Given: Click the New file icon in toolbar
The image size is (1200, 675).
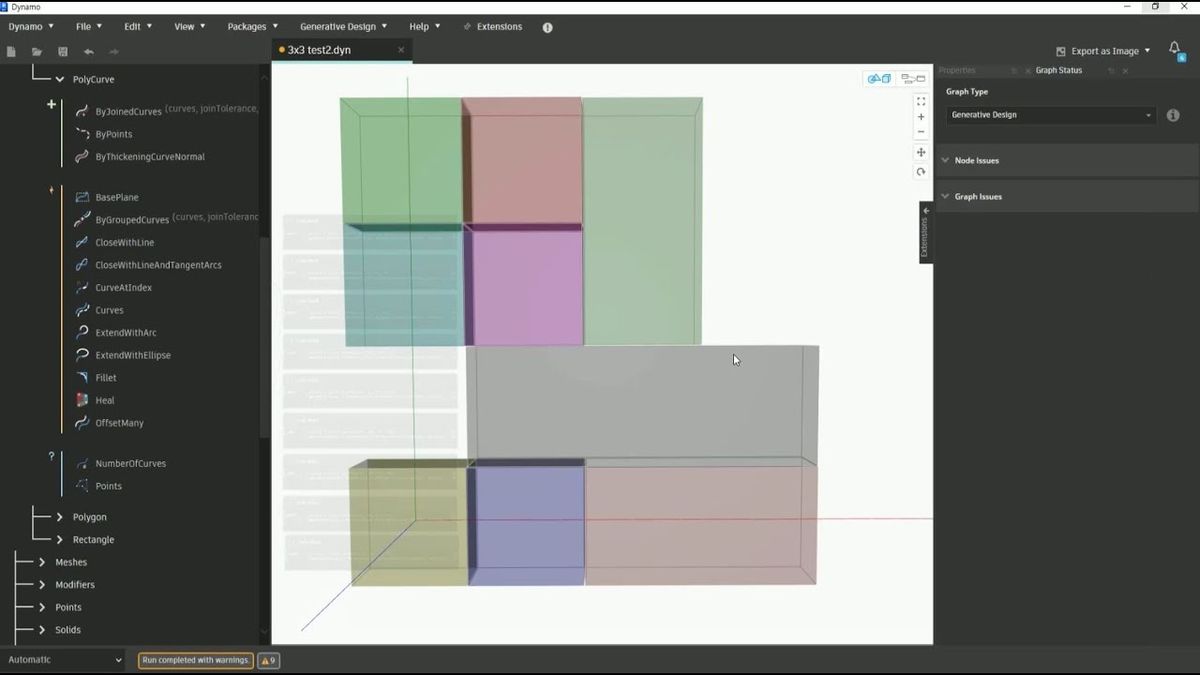Looking at the screenshot, I should (12, 52).
